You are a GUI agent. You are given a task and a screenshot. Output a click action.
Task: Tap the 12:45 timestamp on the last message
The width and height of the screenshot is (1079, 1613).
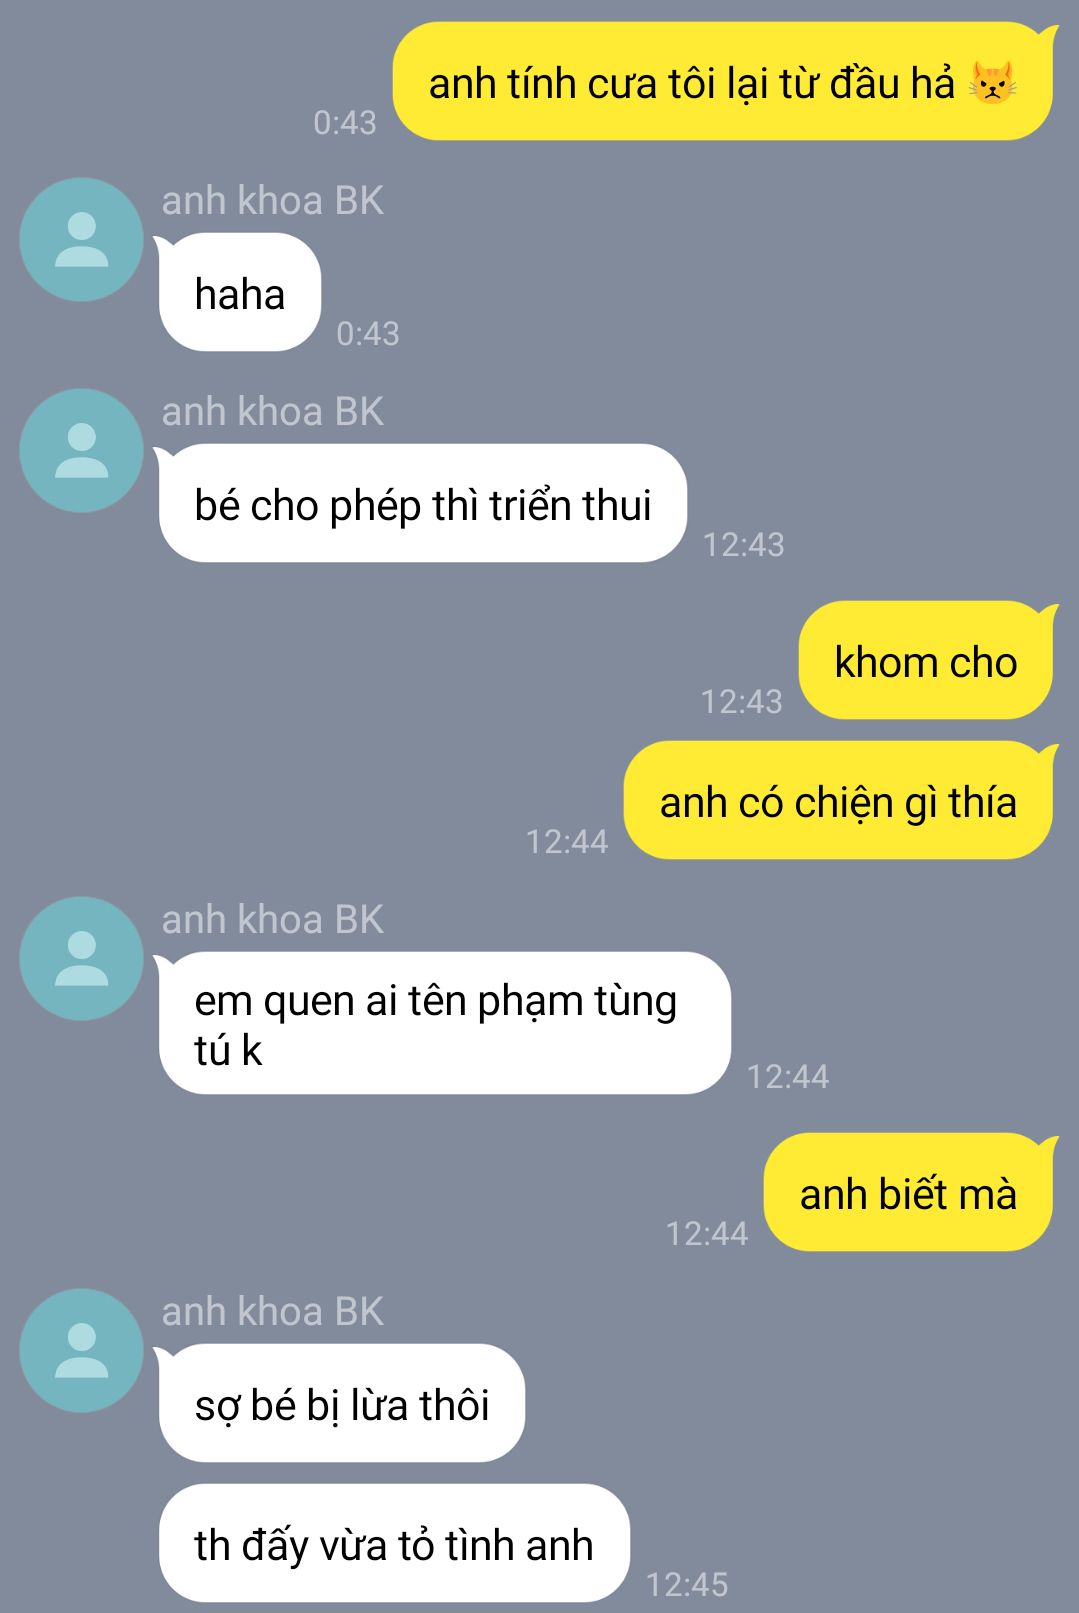pyautogui.click(x=687, y=1584)
